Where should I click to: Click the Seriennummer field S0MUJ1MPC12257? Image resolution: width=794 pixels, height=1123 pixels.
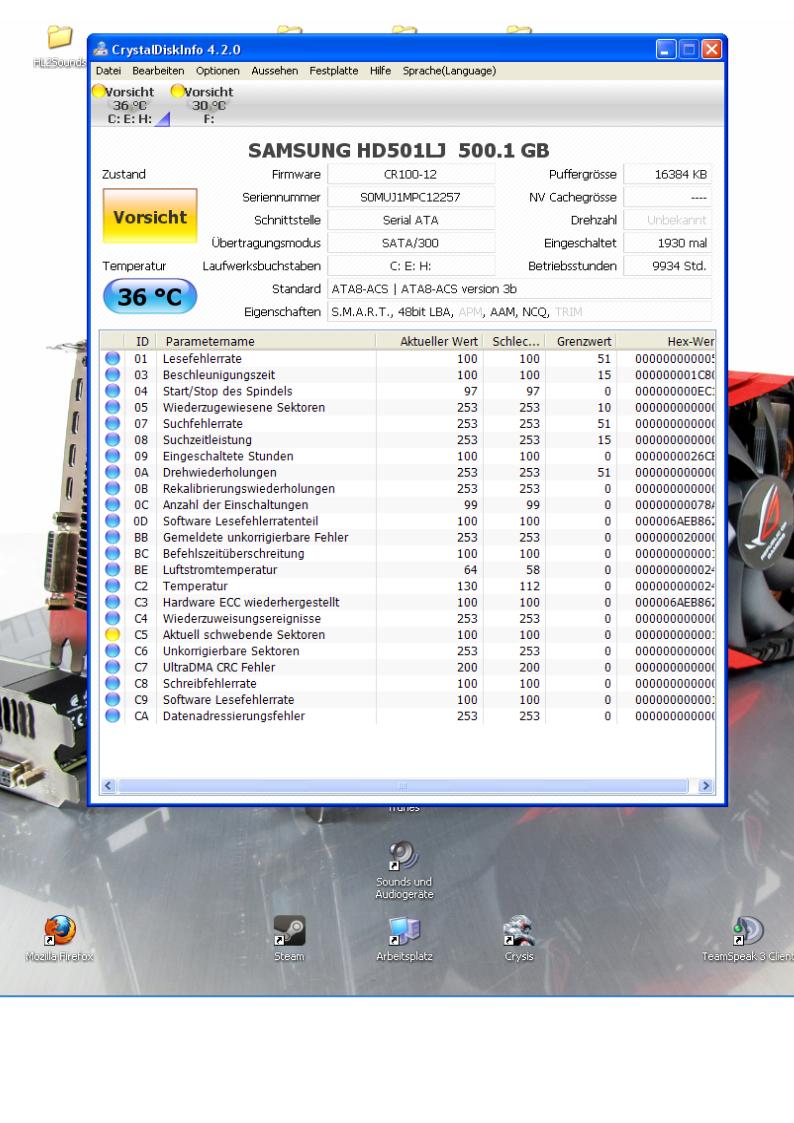click(410, 197)
